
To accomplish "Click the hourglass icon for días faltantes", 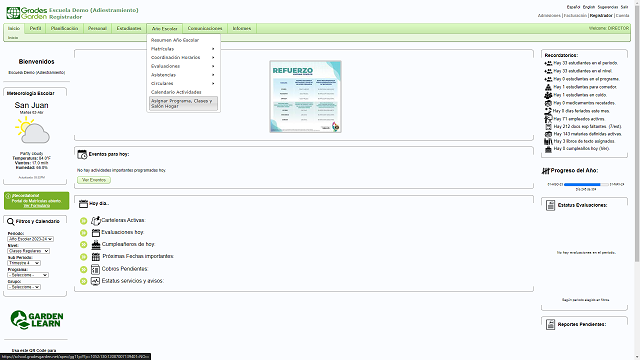I will point(548,127).
